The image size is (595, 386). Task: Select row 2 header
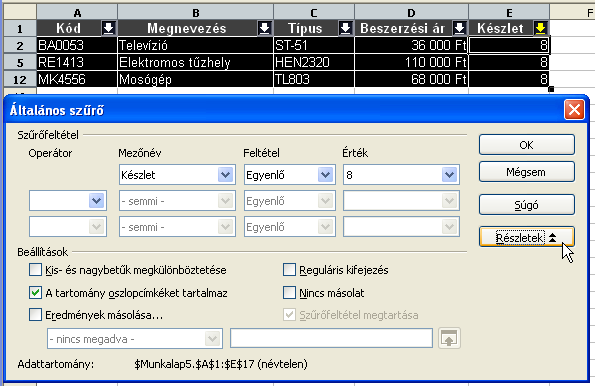point(20,46)
